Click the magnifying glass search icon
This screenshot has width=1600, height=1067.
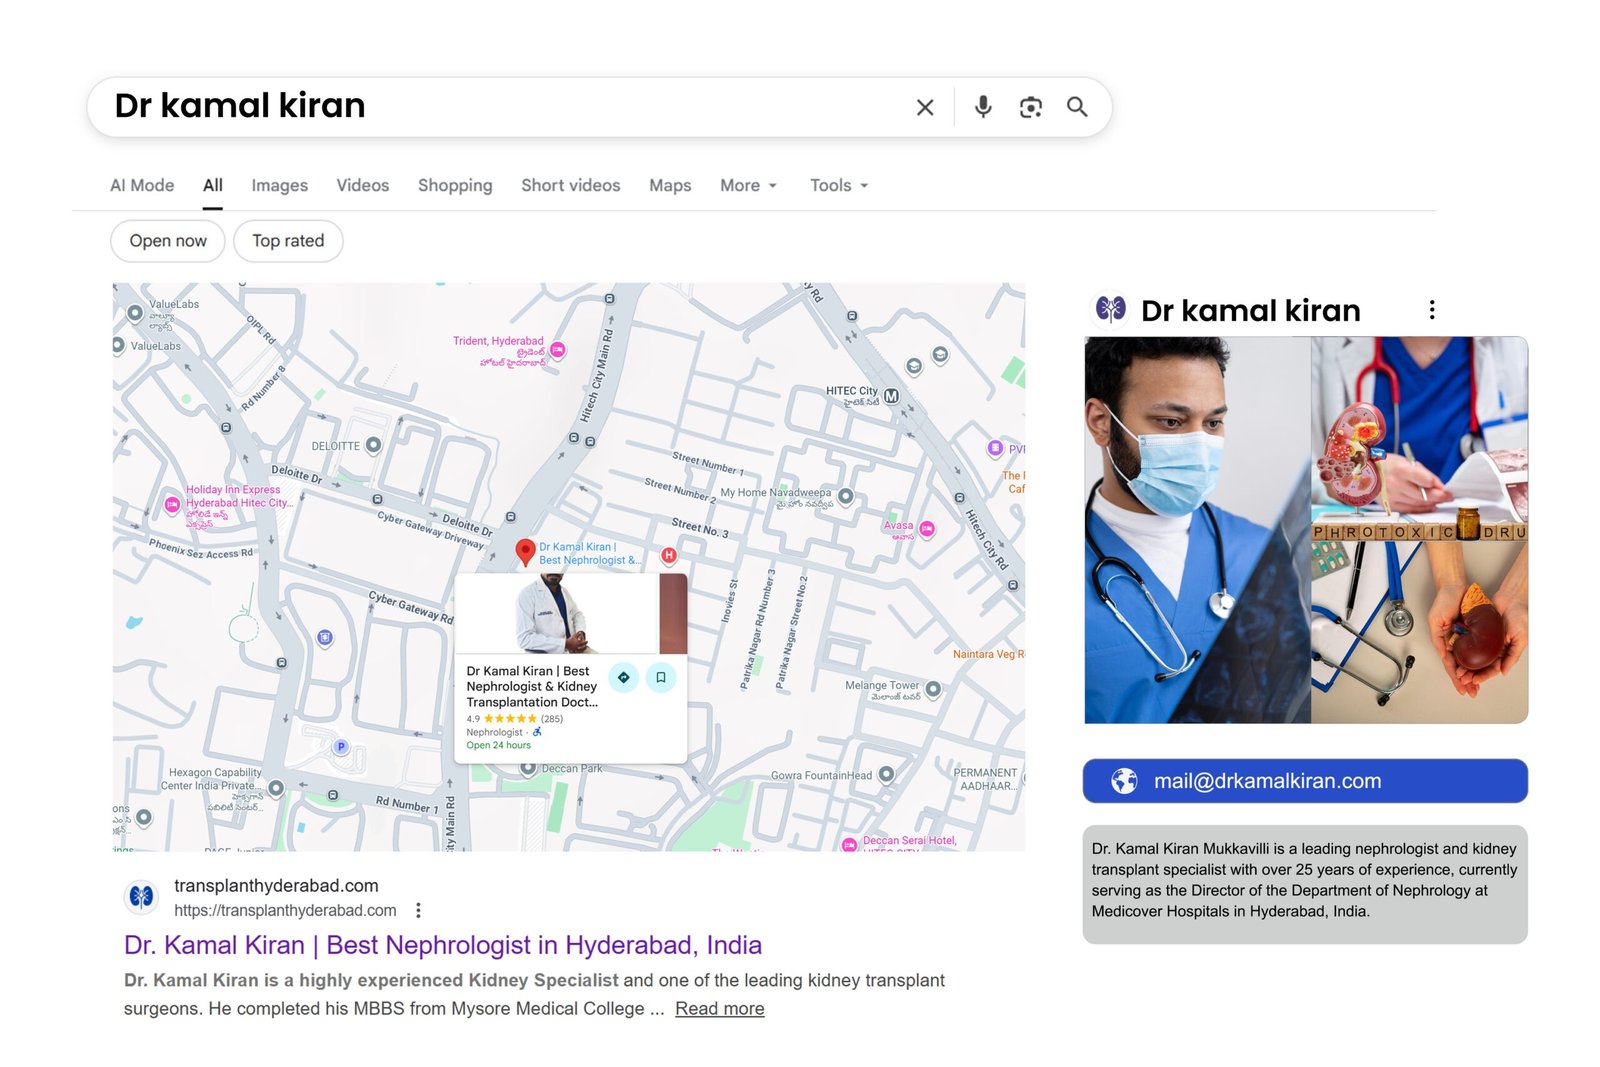1078,107
